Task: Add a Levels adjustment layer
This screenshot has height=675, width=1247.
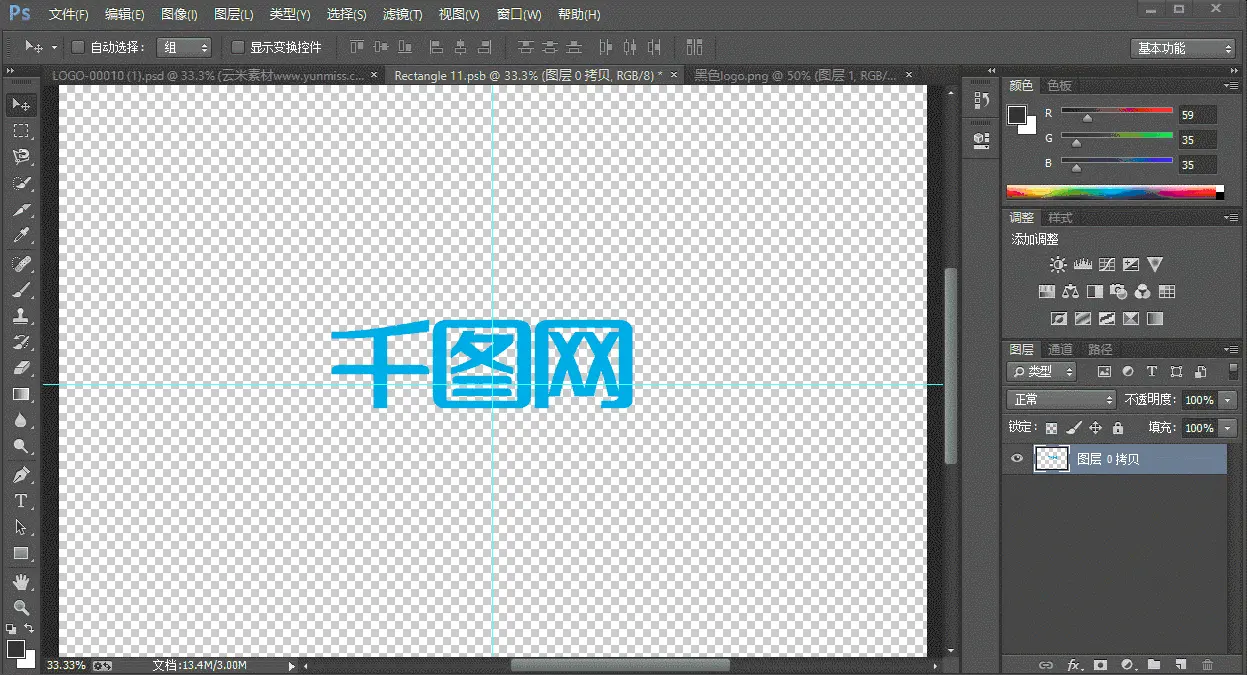Action: point(1082,265)
